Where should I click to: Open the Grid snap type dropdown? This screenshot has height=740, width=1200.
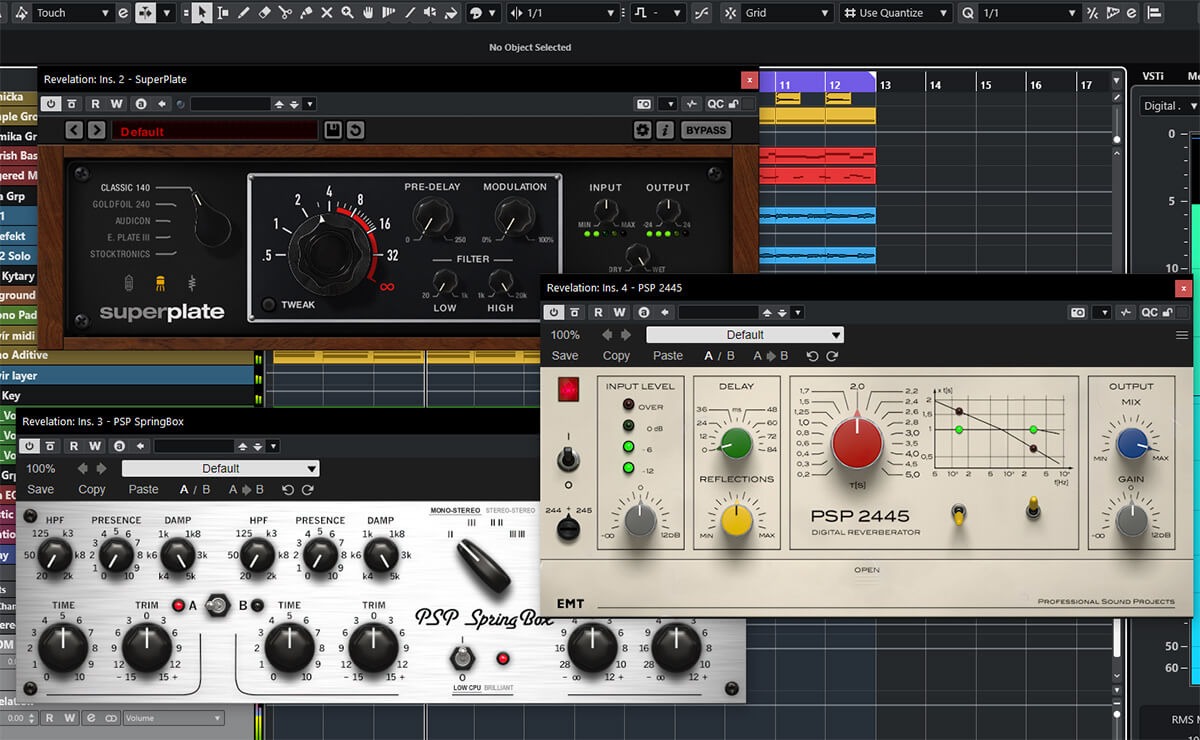coord(788,13)
